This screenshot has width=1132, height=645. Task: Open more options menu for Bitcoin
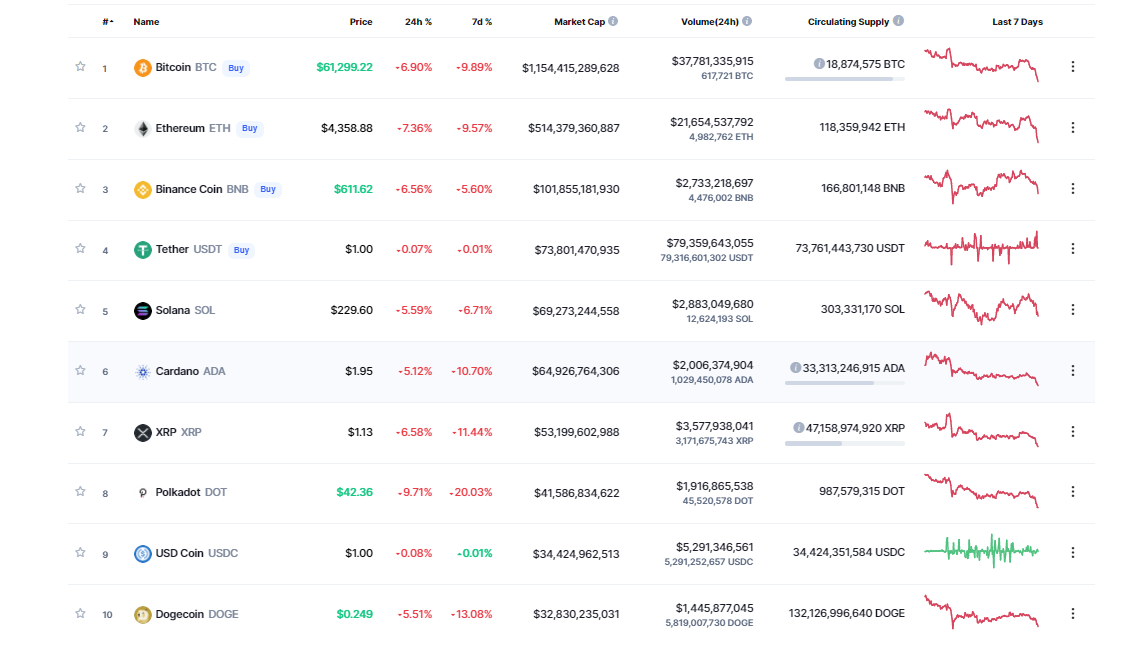1073,66
